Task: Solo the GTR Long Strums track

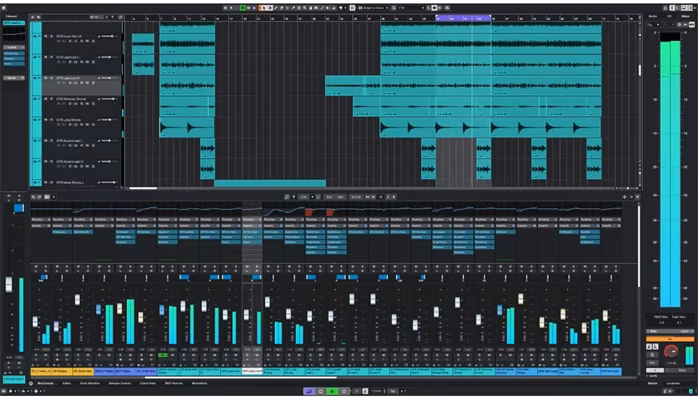Action: pos(51,120)
